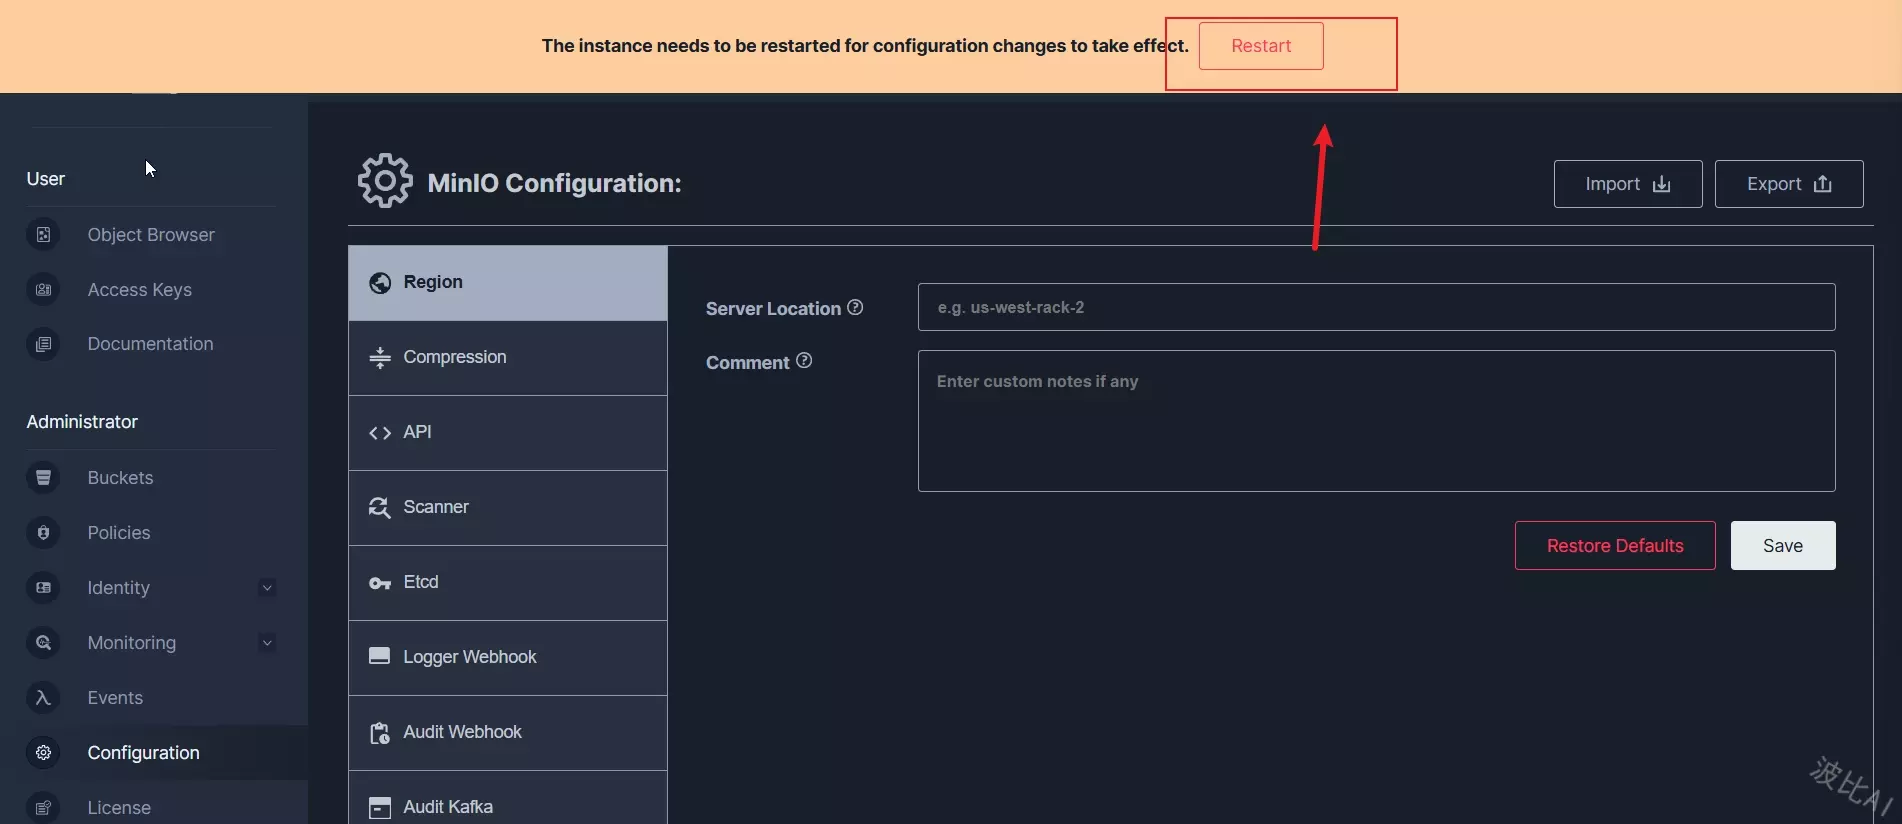Open the Documentation link
This screenshot has height=824, width=1902.
point(150,344)
